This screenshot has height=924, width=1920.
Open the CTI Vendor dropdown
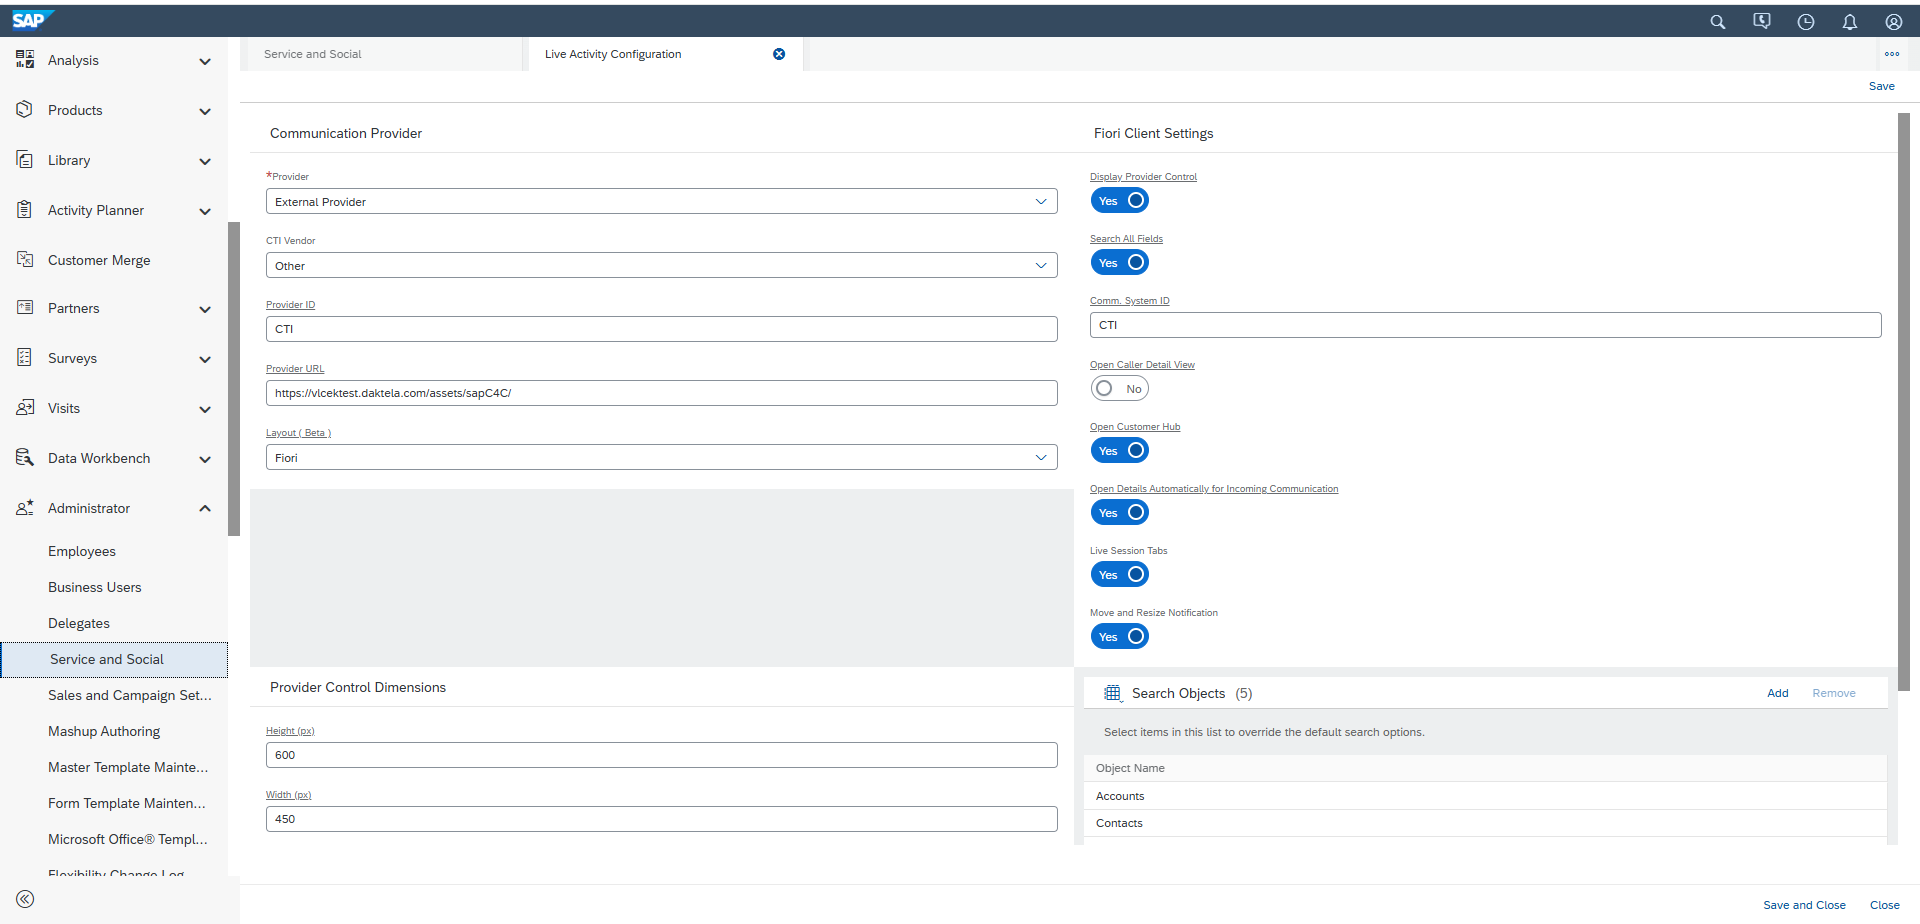point(661,266)
